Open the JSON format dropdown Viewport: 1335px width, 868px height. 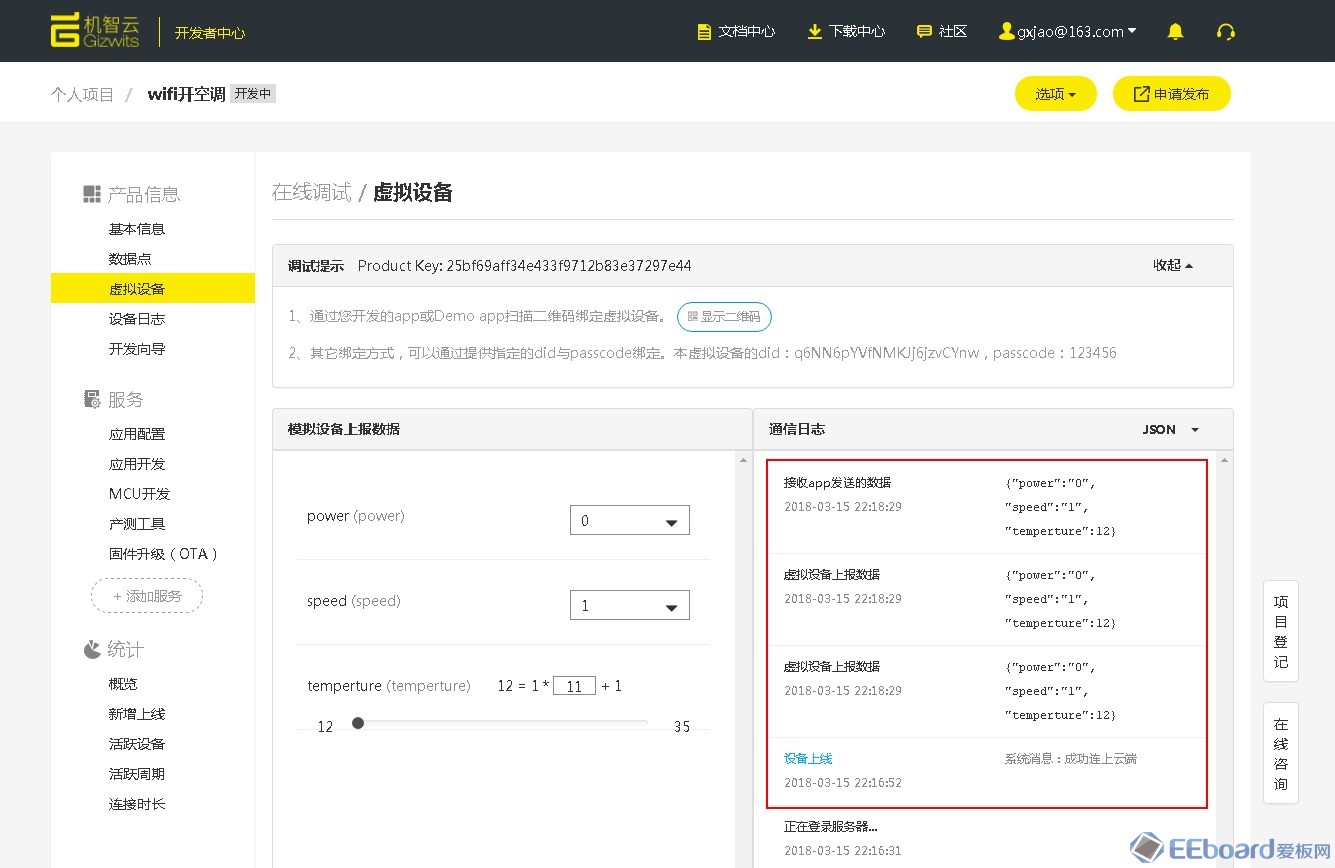point(1171,429)
